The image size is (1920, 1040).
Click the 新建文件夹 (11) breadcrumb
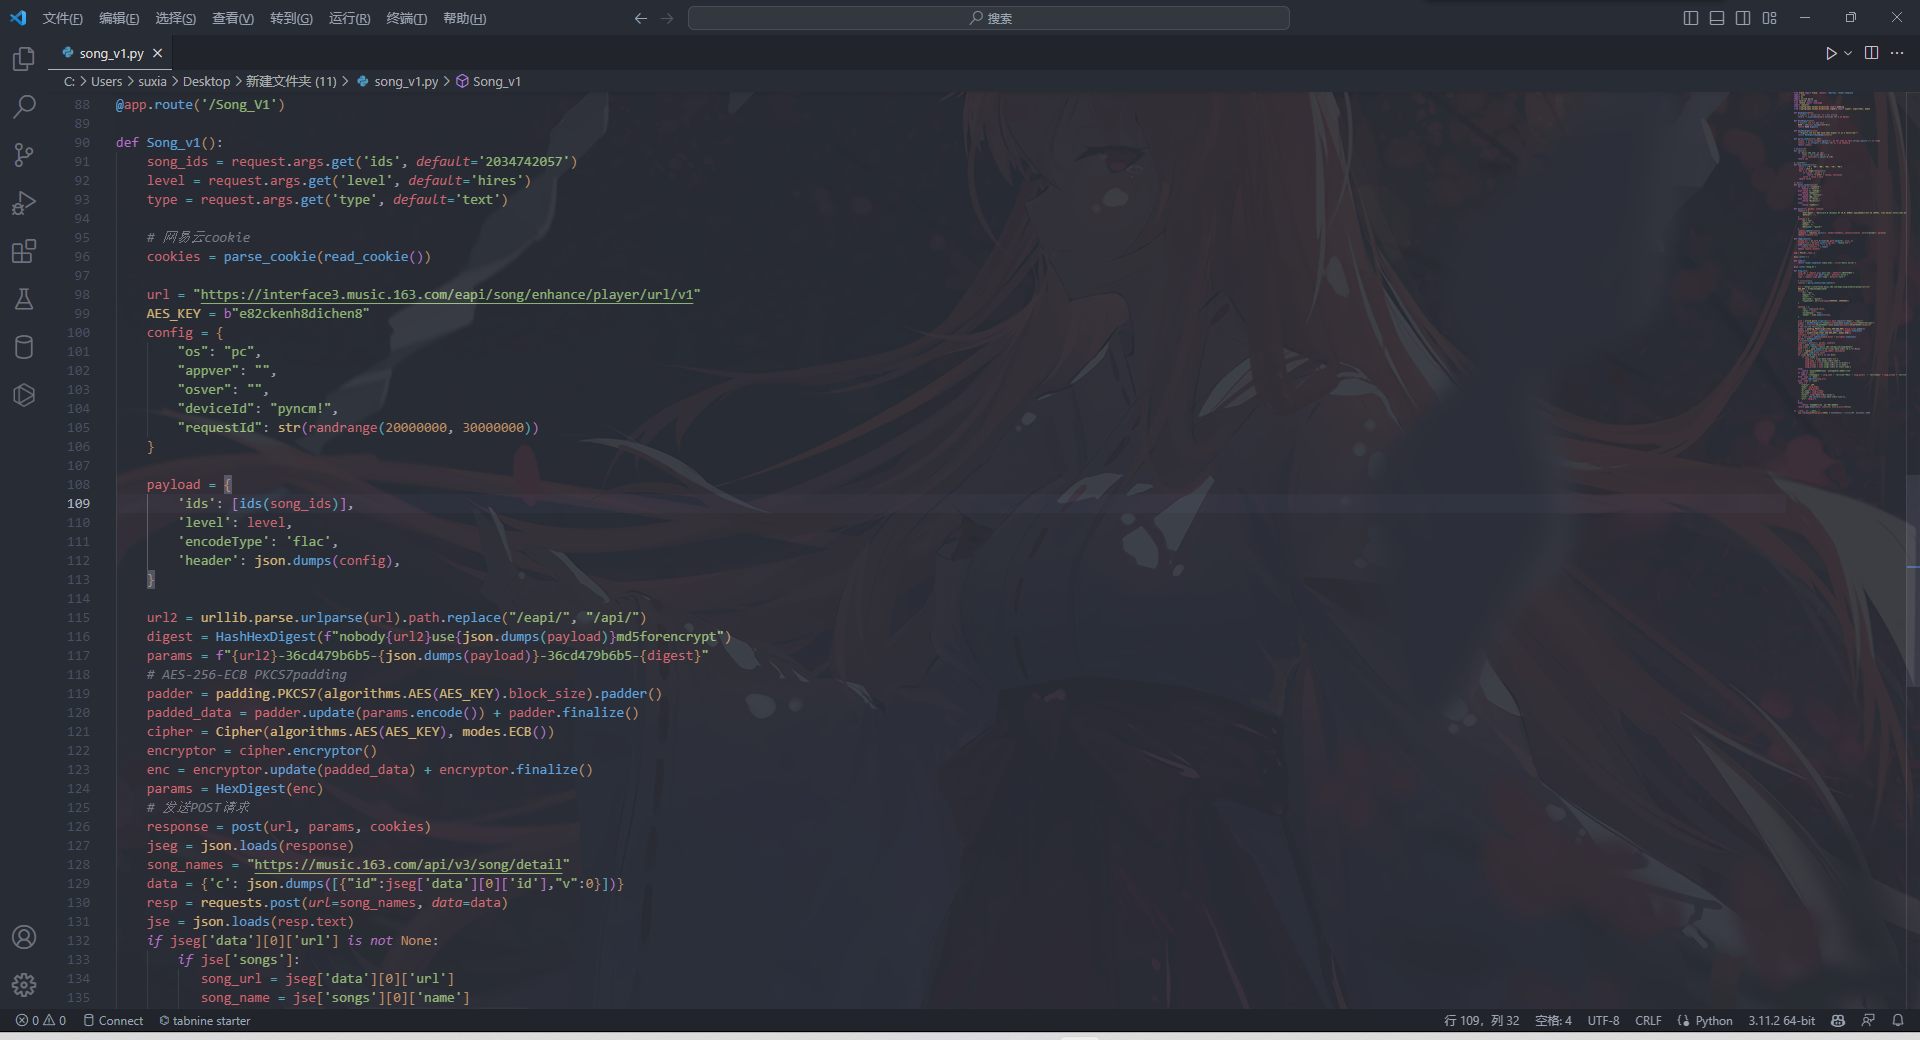(x=291, y=81)
